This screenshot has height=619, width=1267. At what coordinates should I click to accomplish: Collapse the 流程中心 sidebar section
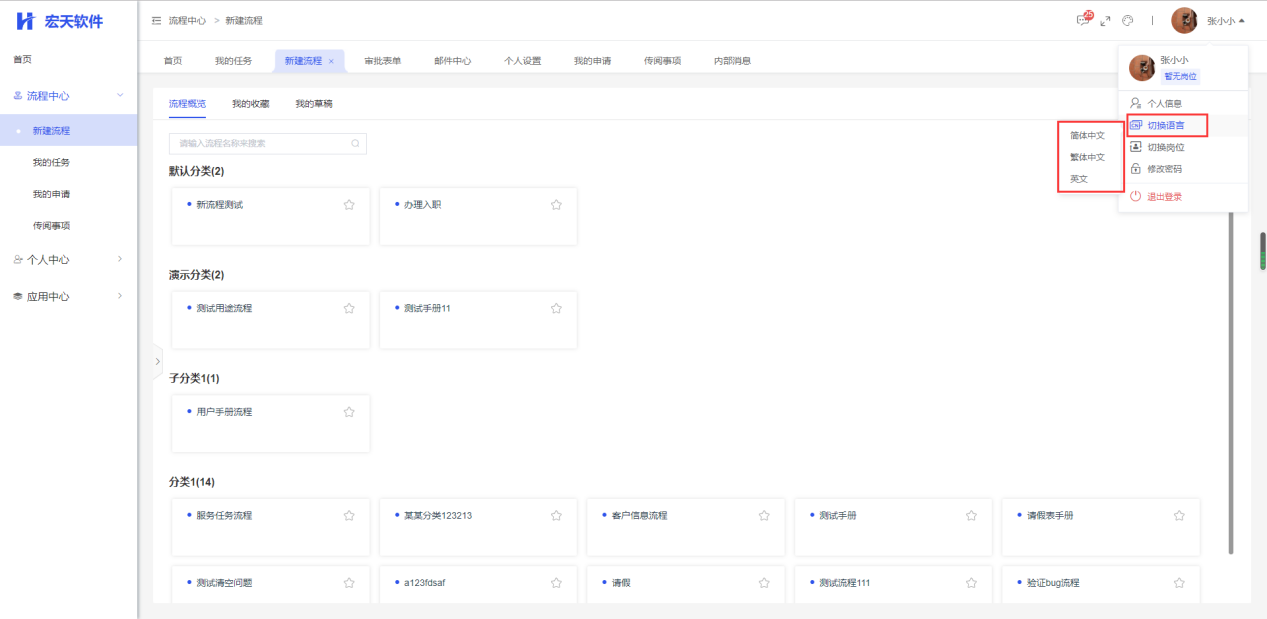120,96
